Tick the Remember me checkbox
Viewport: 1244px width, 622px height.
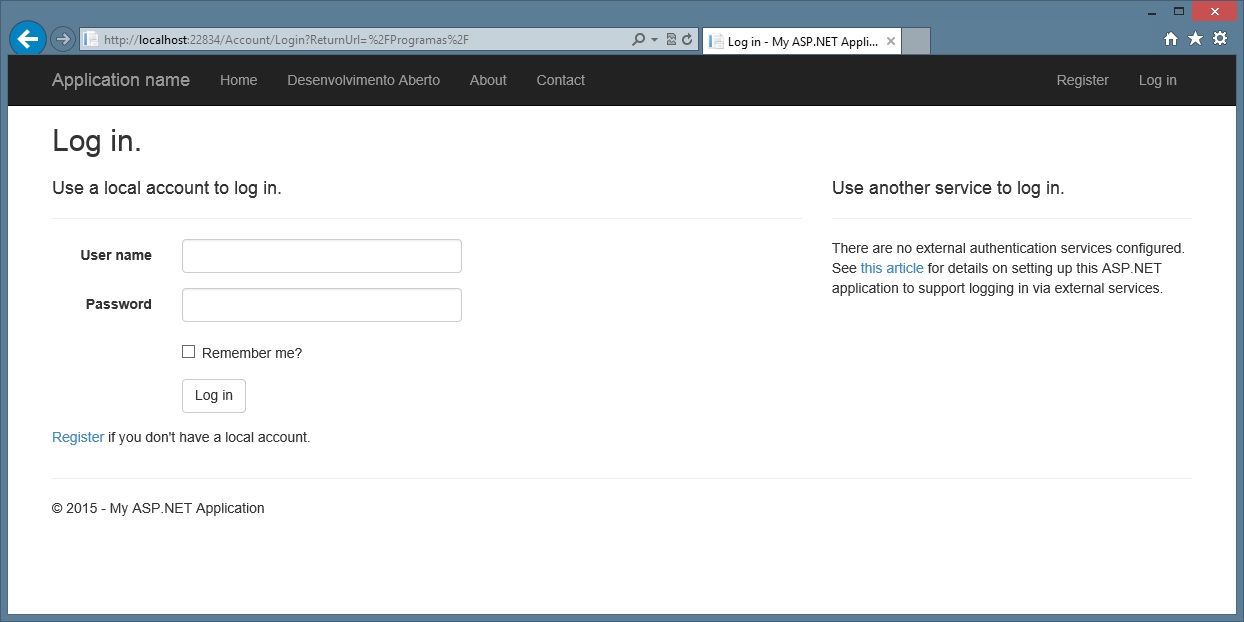click(x=188, y=352)
